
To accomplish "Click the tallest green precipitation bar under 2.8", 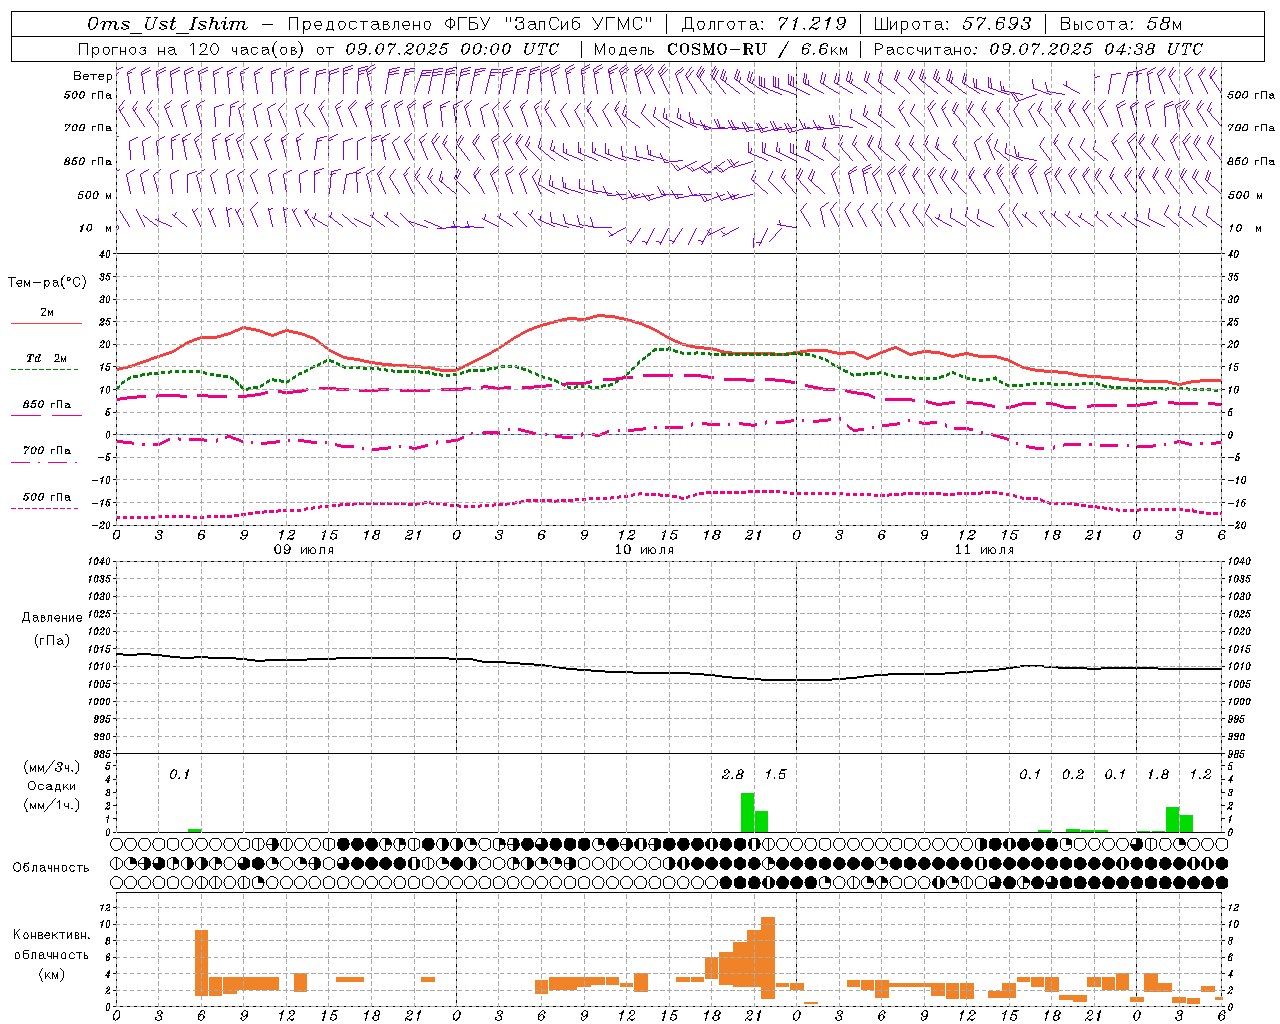I will coord(747,812).
